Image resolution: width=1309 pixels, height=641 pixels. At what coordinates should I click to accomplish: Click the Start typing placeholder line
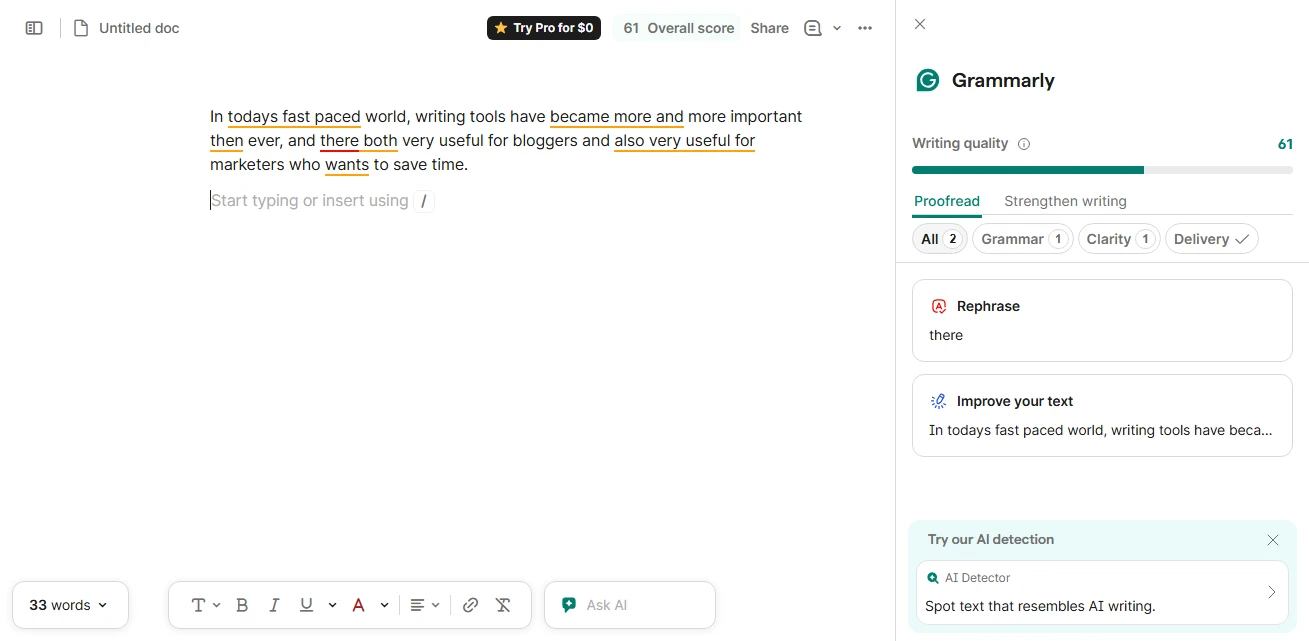(x=309, y=201)
